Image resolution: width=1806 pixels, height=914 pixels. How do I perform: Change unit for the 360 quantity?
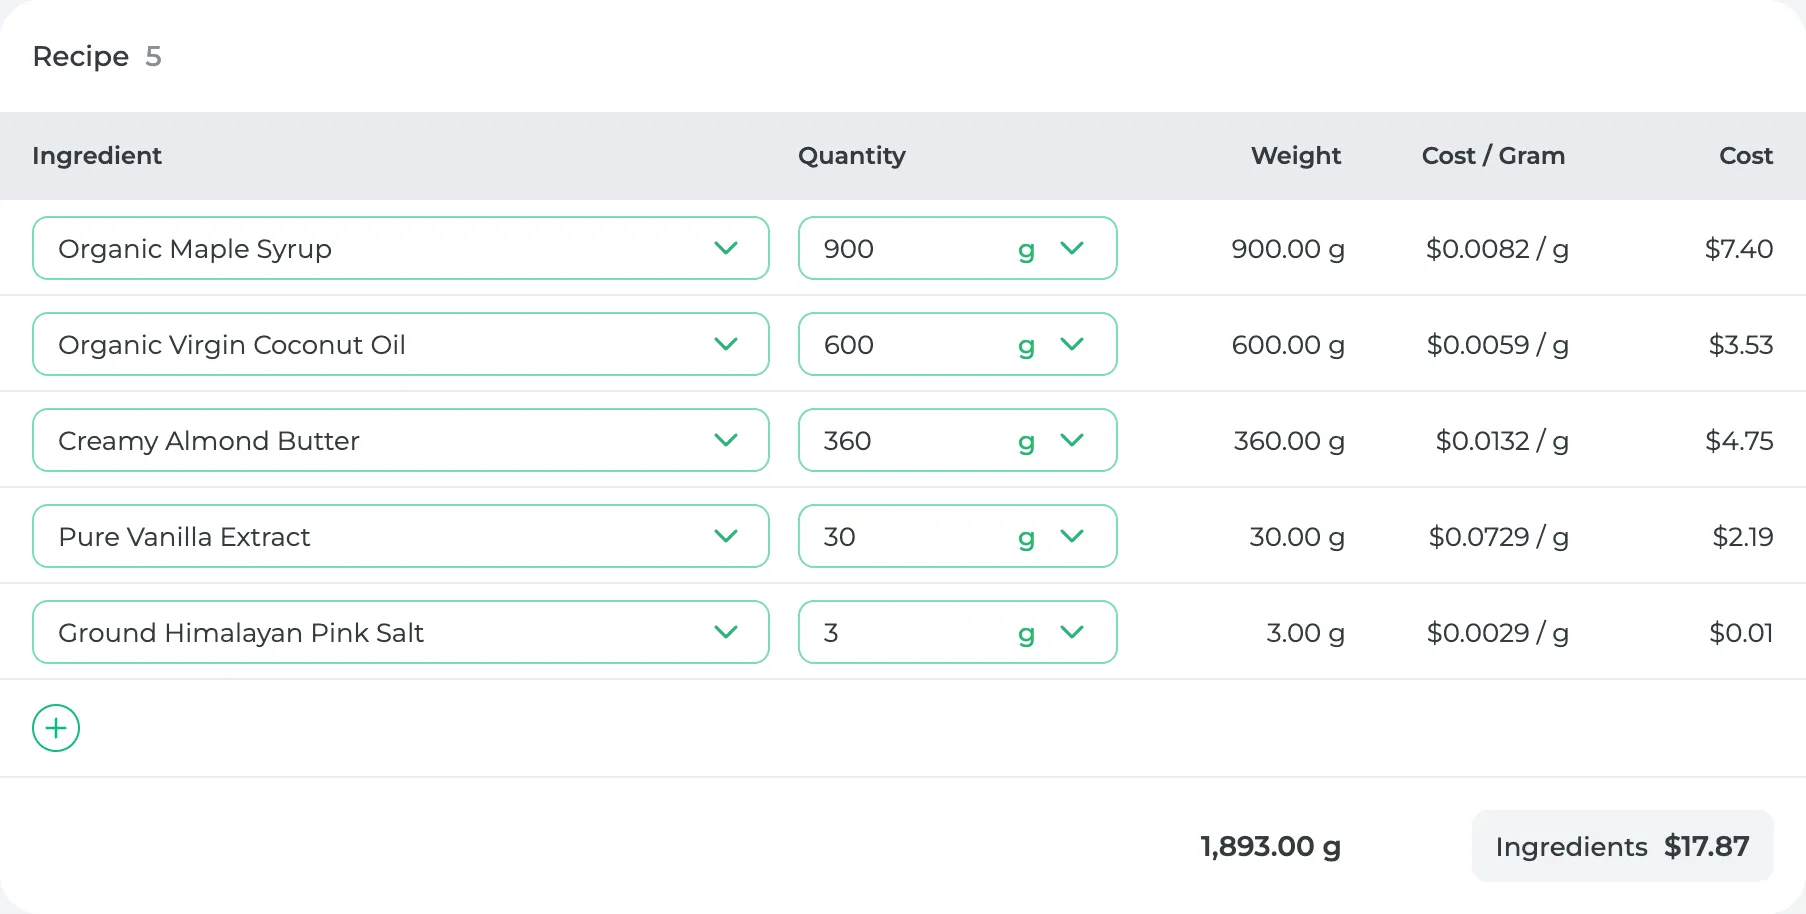point(1051,440)
